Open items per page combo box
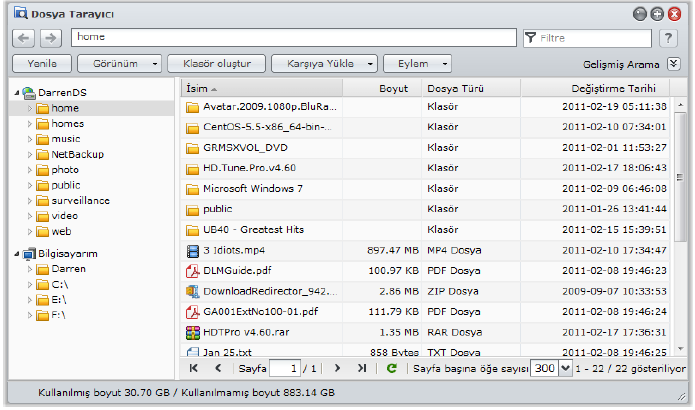695x410 pixels. [x=545, y=368]
